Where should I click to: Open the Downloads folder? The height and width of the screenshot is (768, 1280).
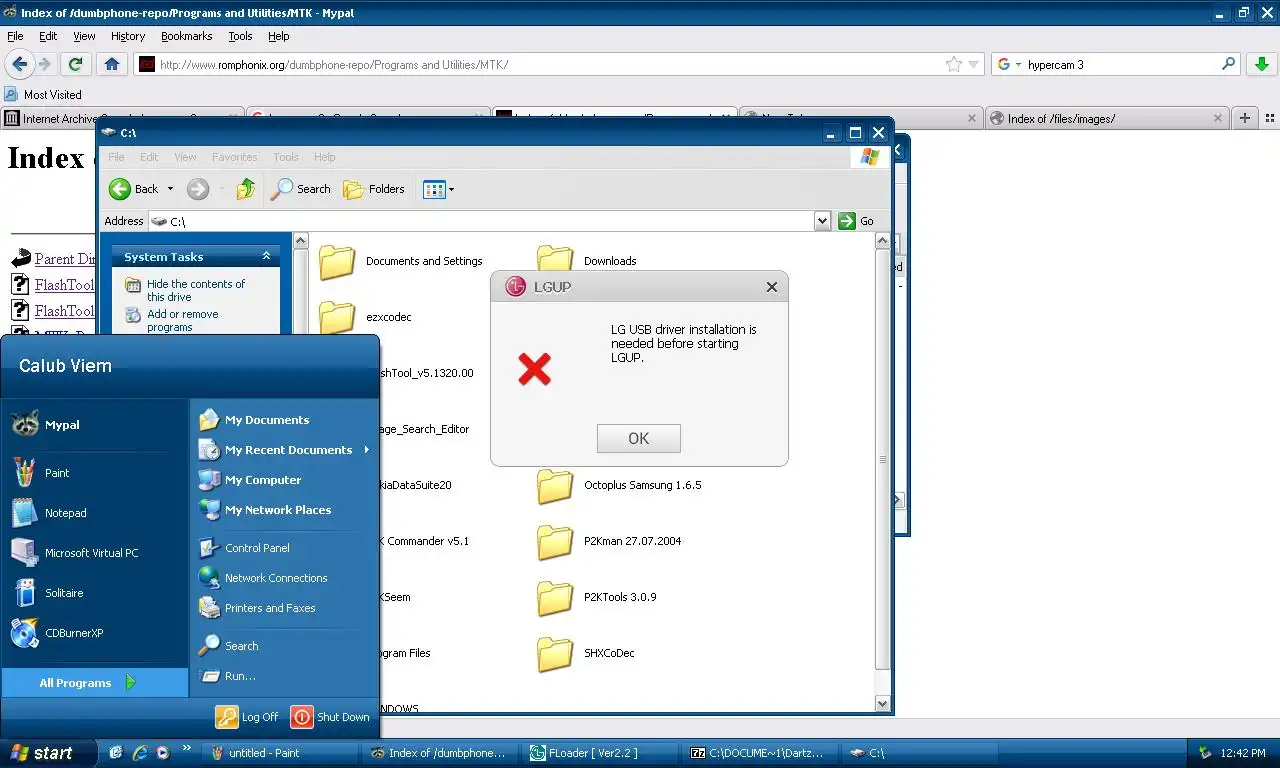point(587,261)
